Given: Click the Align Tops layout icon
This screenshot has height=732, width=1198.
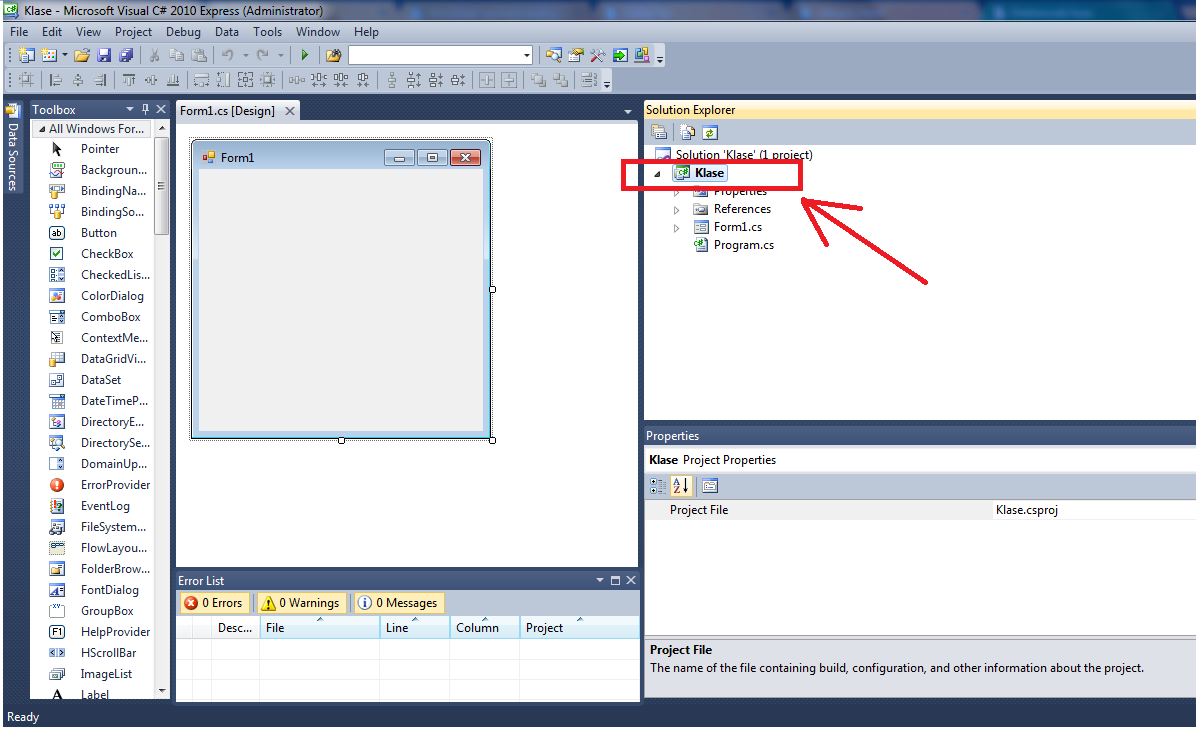Looking at the screenshot, I should (x=129, y=80).
